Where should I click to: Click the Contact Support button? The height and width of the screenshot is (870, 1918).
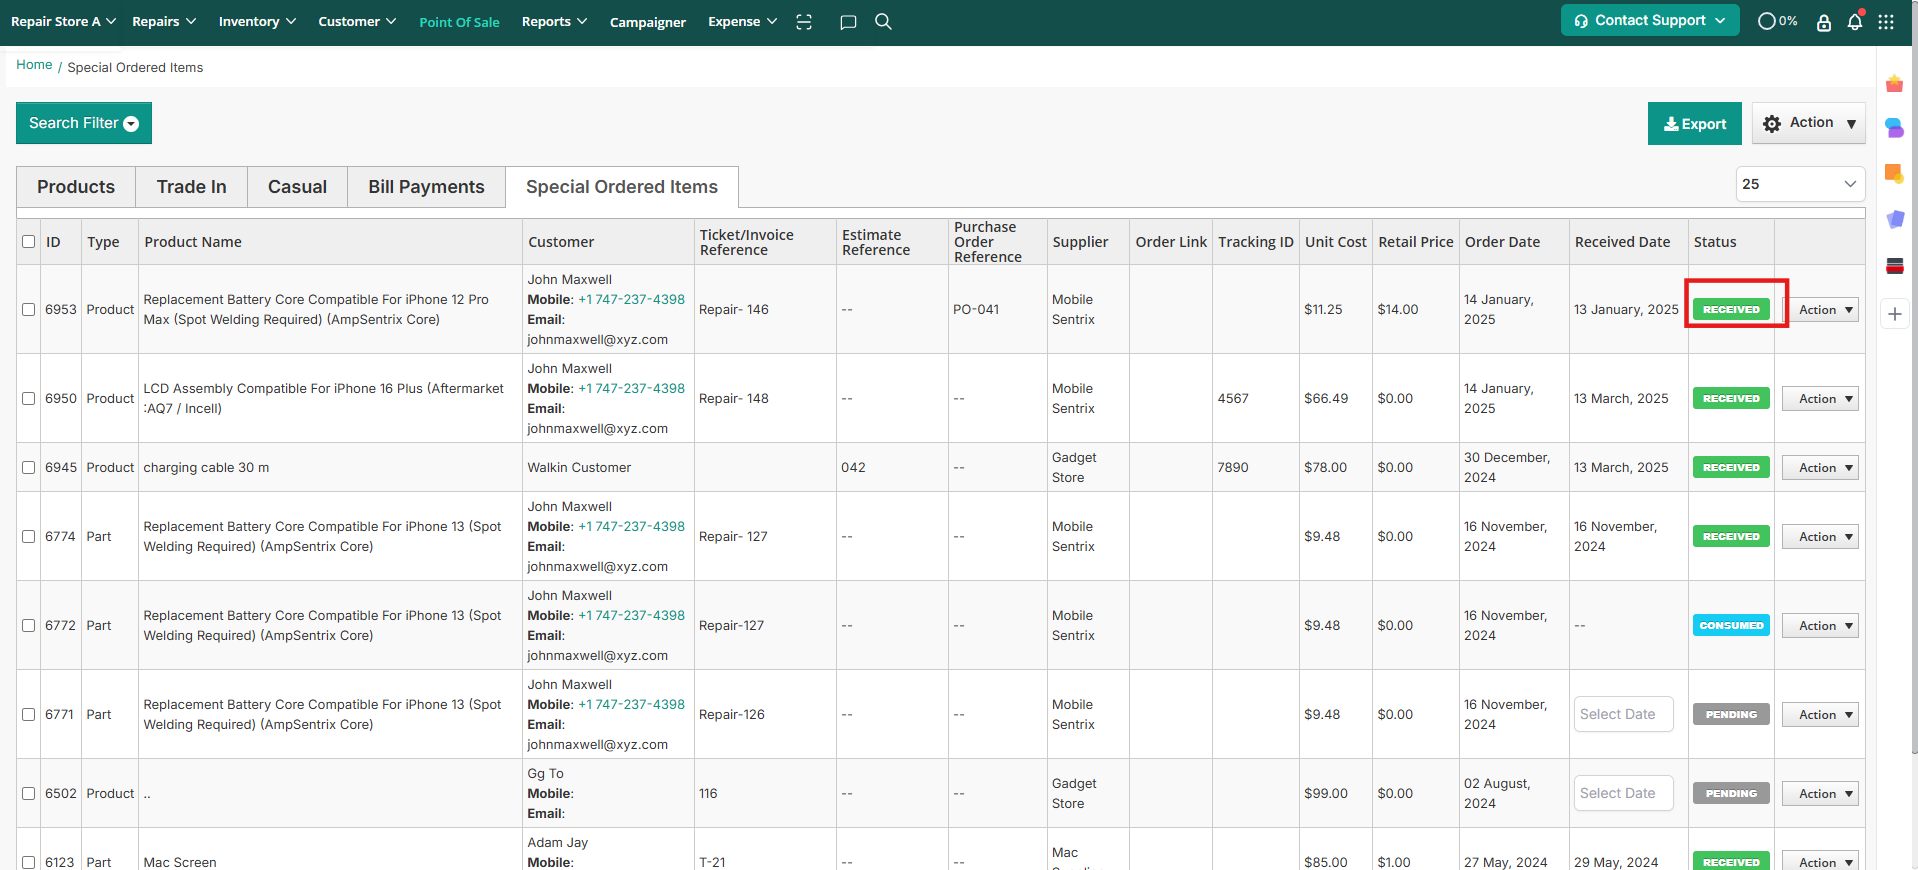click(1650, 20)
